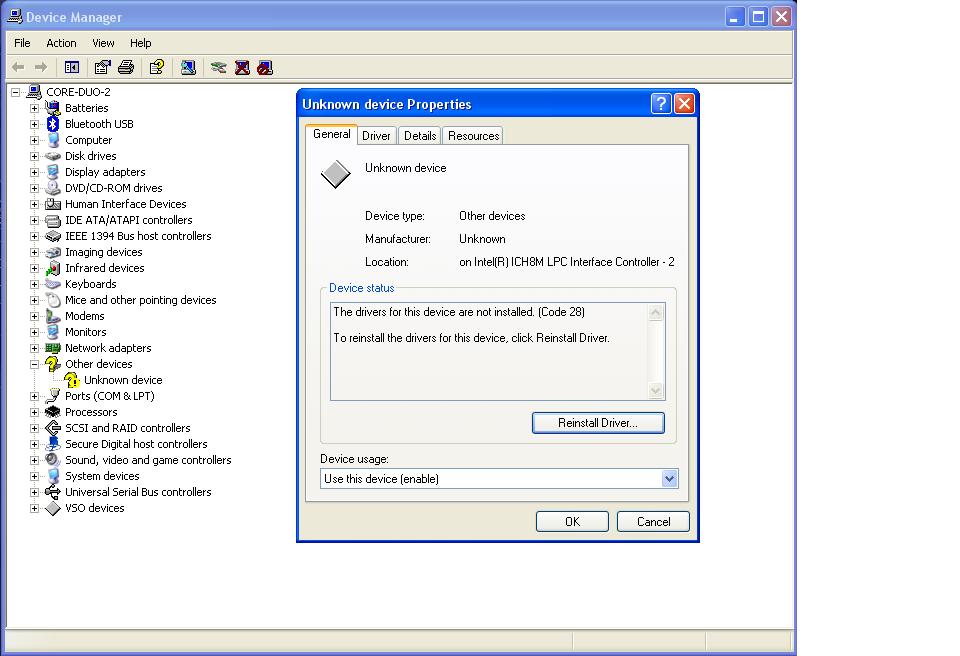960x656 pixels.
Task: Select the Processors category icon
Action: (53, 412)
